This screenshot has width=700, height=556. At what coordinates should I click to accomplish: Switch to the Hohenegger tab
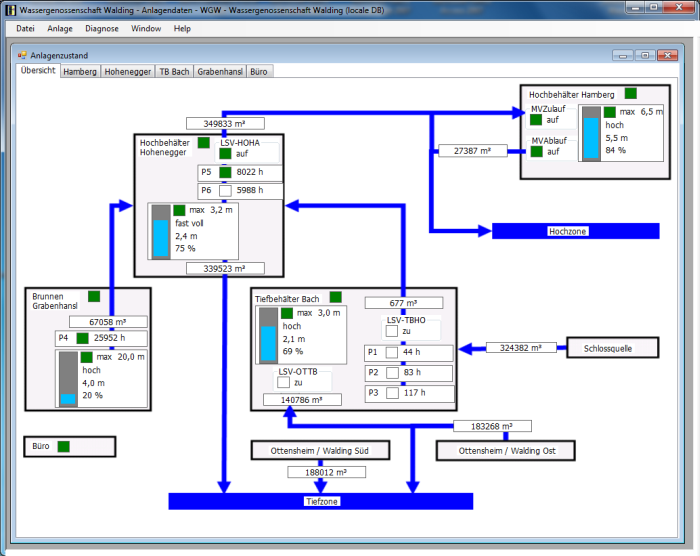coord(128,72)
